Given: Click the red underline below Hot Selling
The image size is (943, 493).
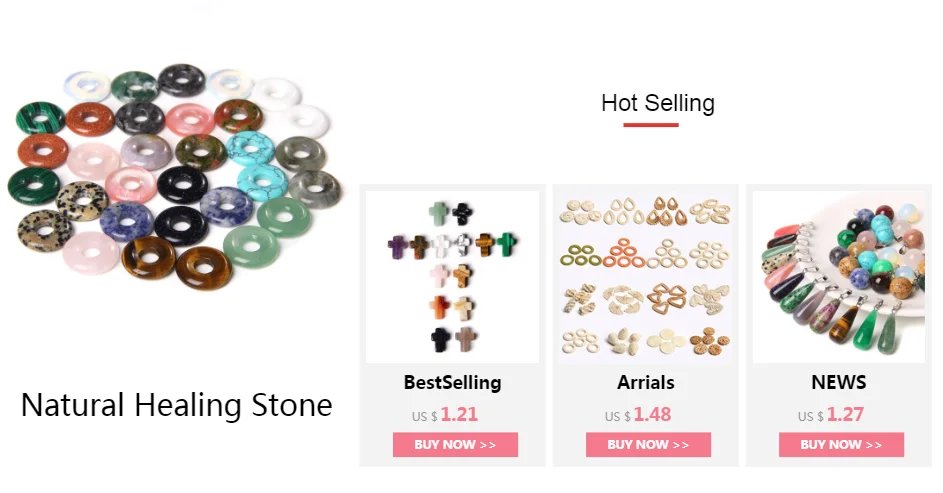Looking at the screenshot, I should pyautogui.click(x=651, y=125).
